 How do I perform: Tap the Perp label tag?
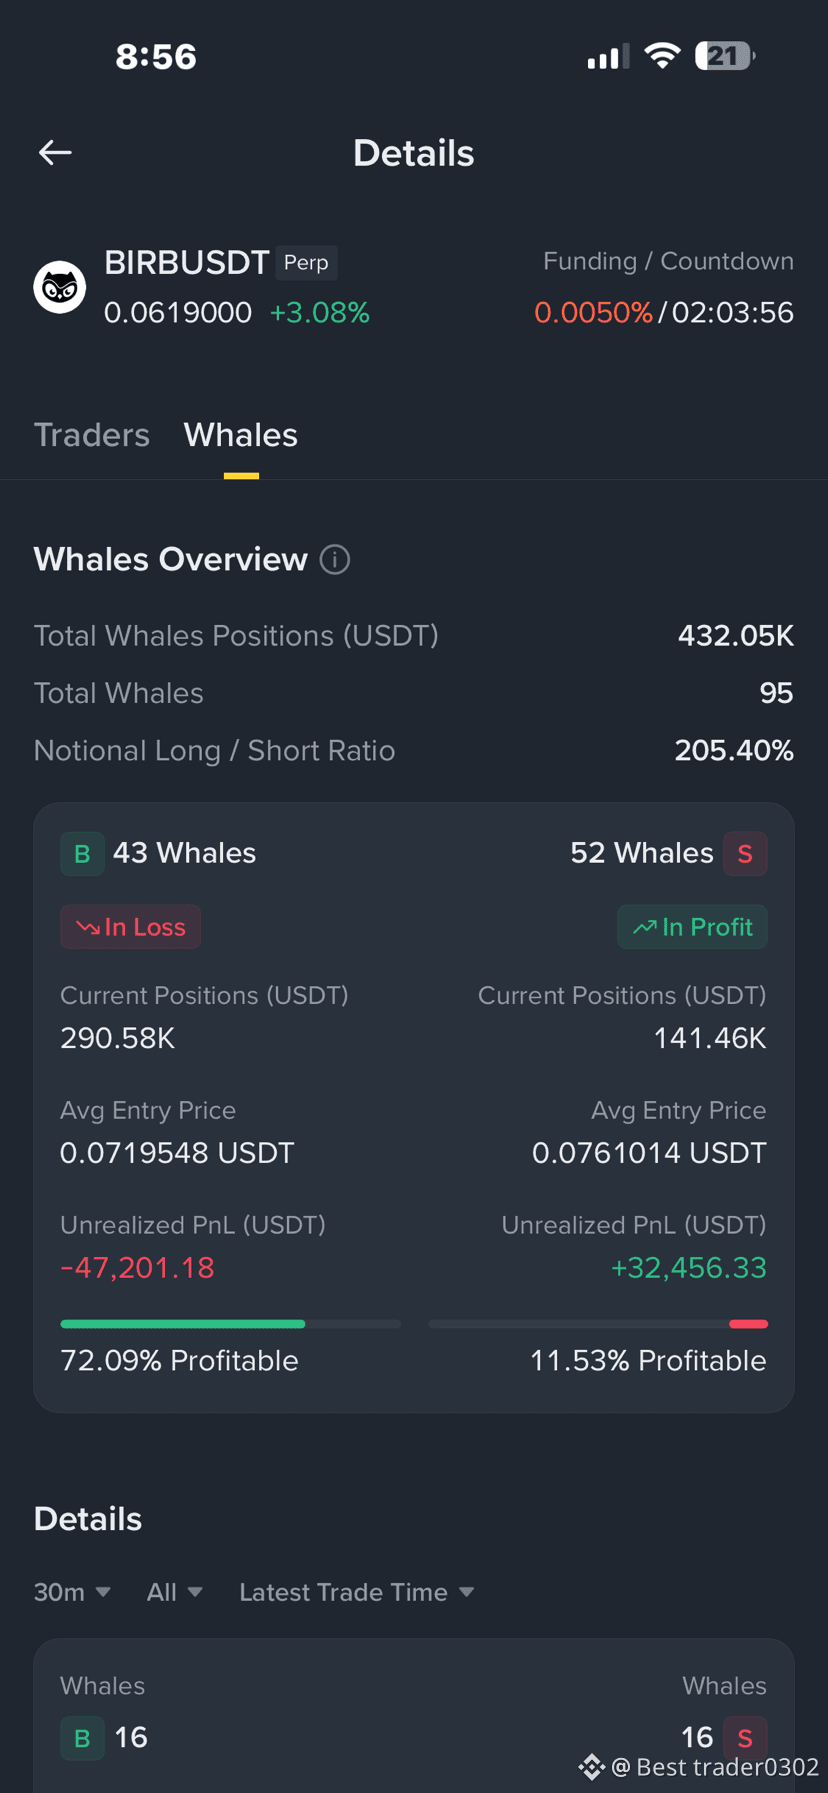[306, 263]
